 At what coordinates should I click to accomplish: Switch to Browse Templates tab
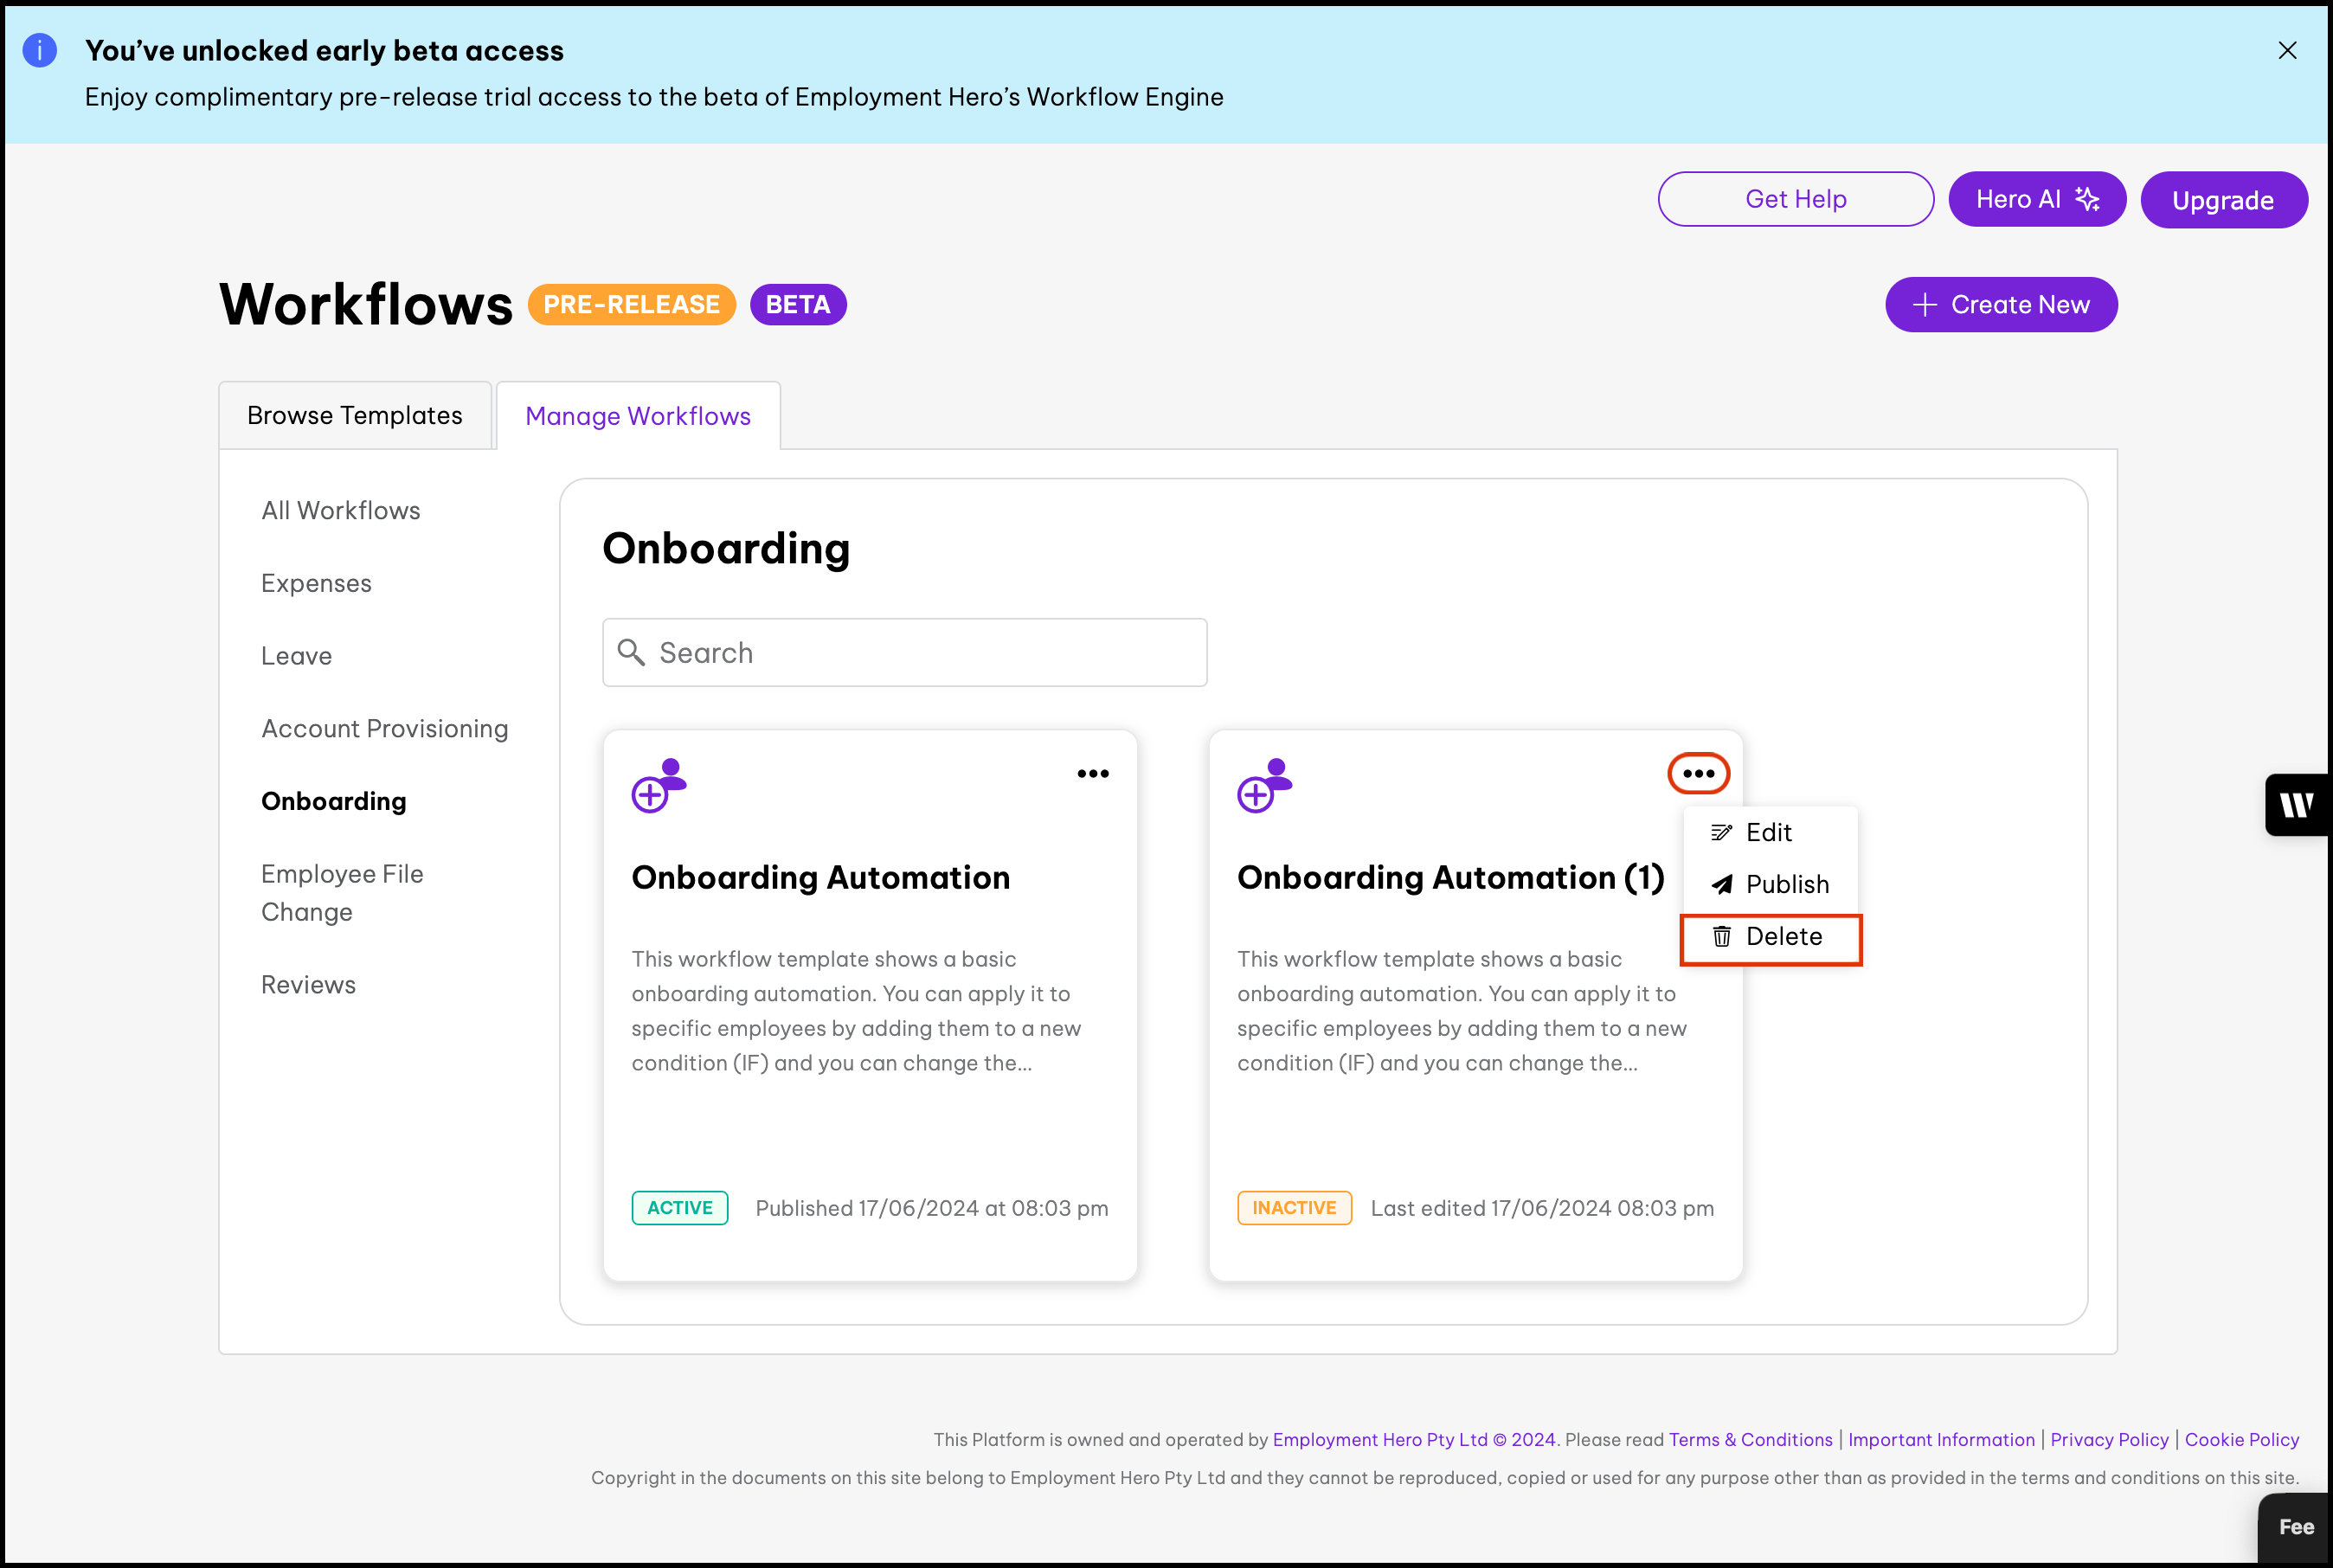click(354, 415)
